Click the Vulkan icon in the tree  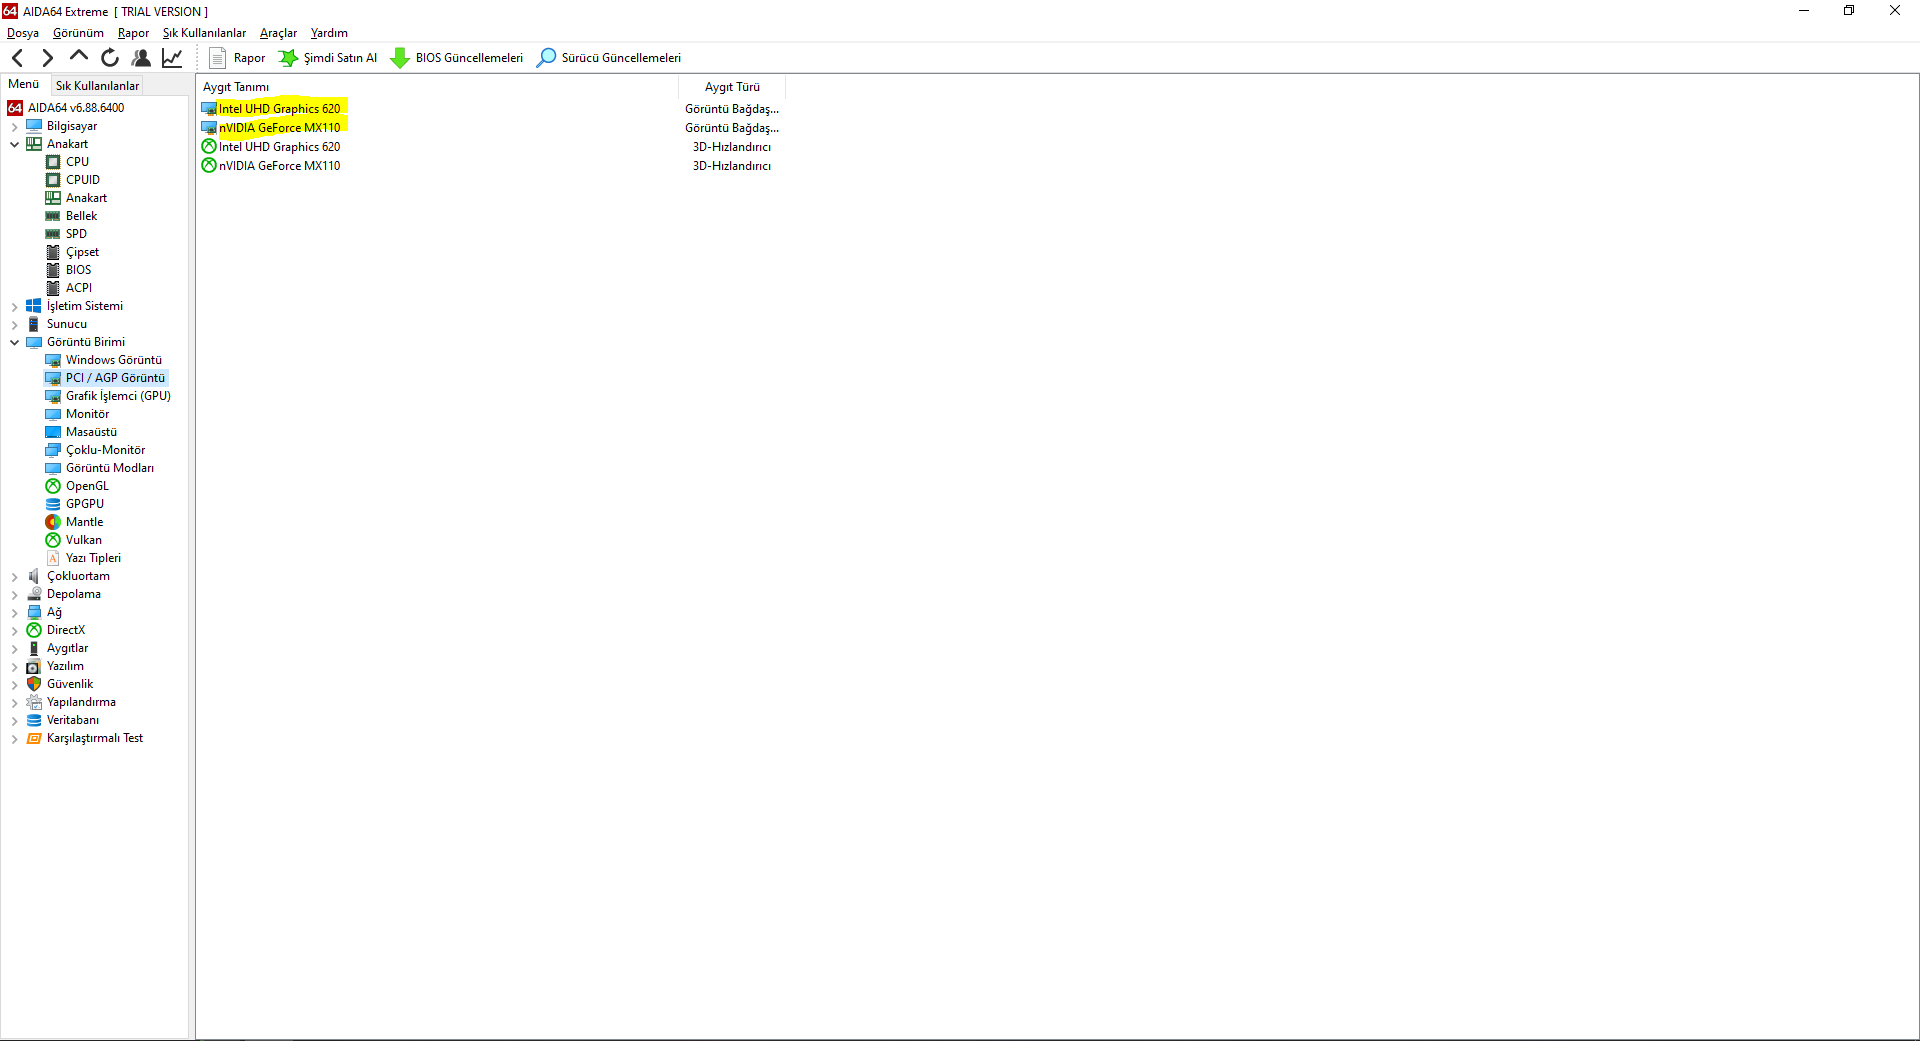tap(53, 540)
